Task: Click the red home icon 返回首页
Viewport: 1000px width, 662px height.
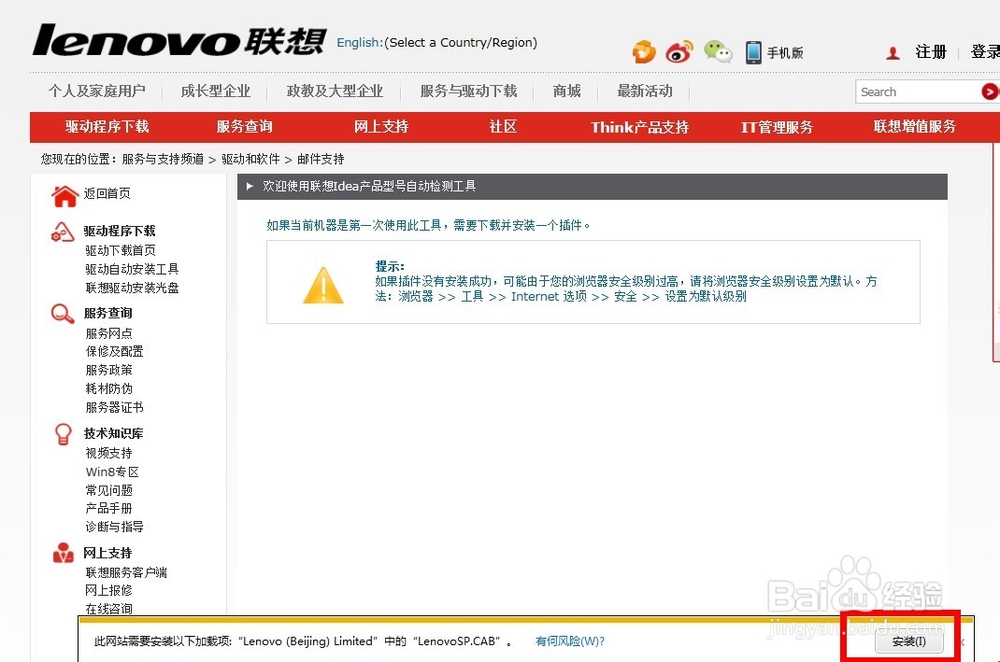Action: click(x=64, y=196)
